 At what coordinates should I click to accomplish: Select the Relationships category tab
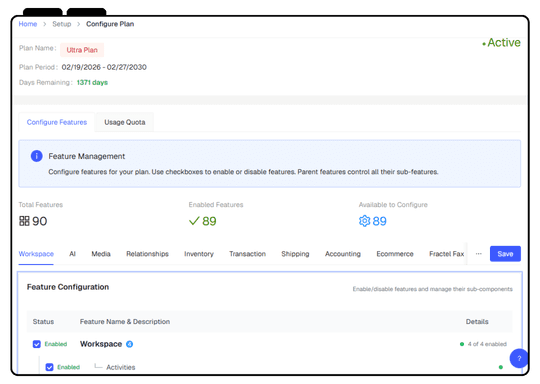coord(147,254)
